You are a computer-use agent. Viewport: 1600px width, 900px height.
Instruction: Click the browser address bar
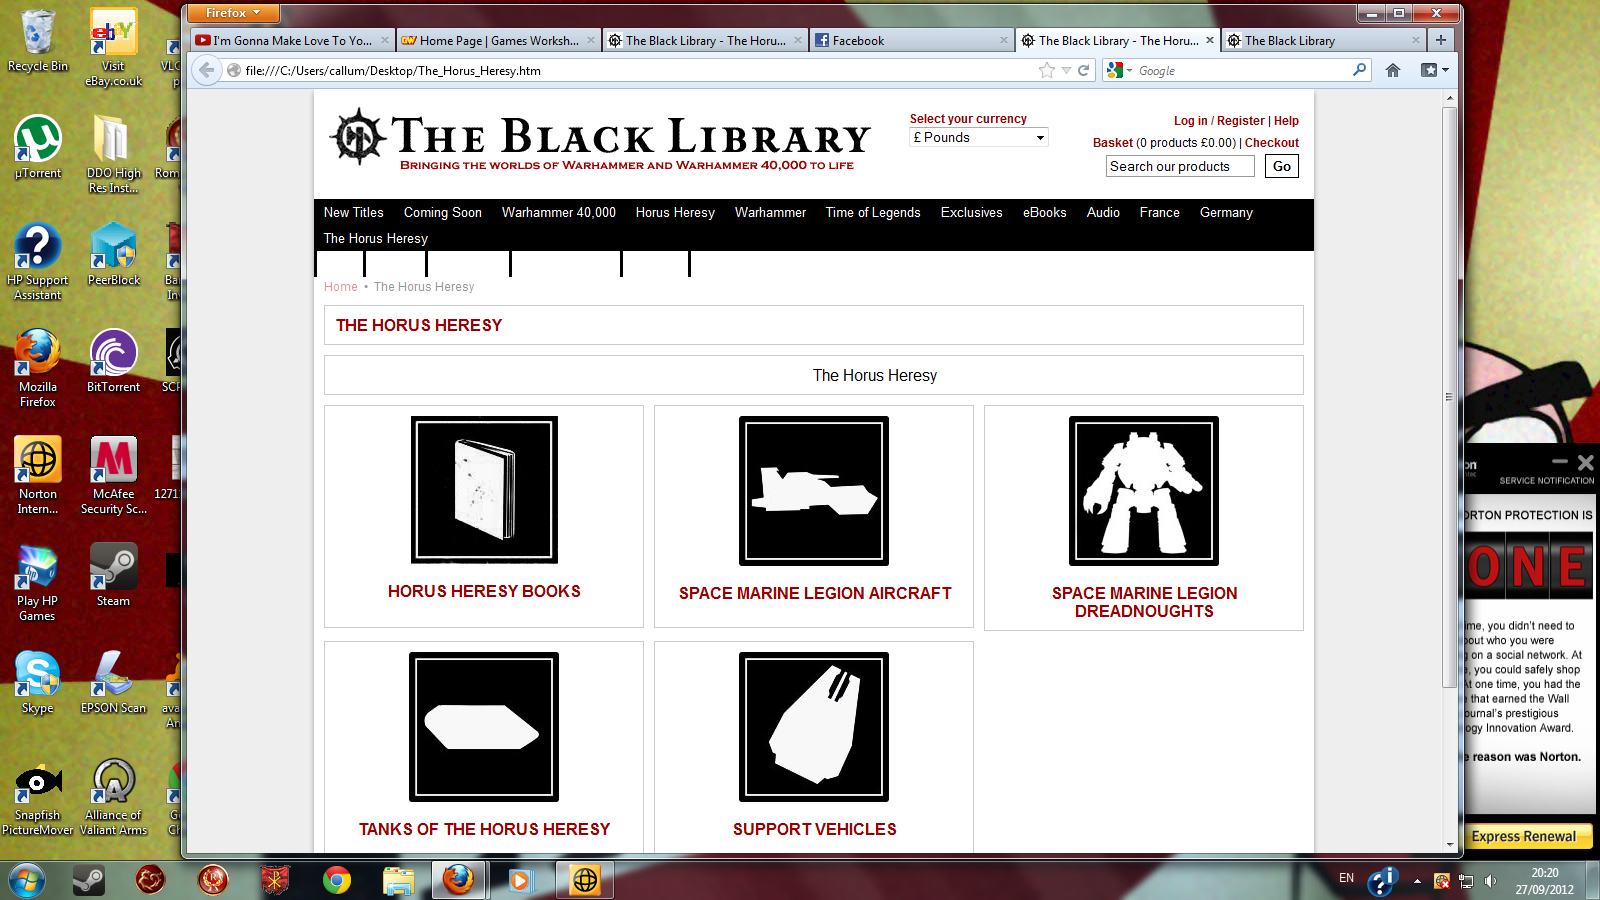pyautogui.click(x=638, y=70)
